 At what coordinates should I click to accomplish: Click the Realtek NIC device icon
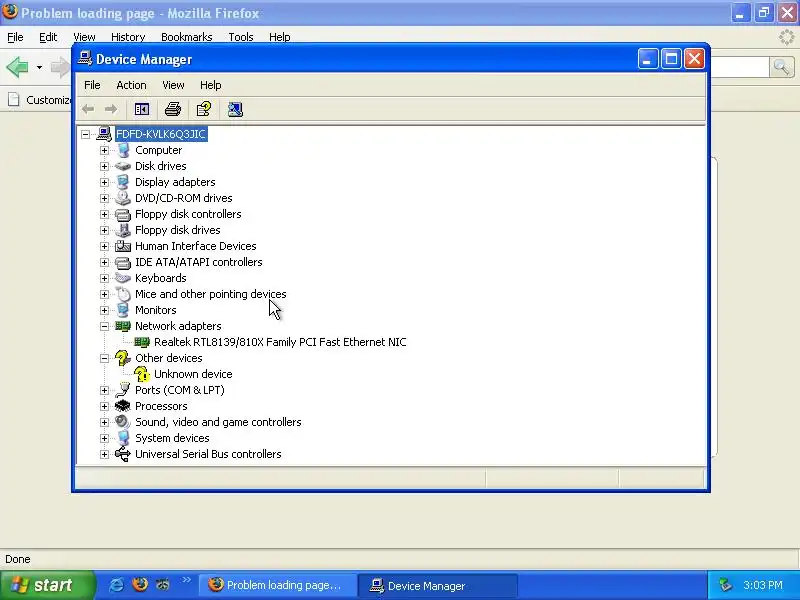pos(142,342)
